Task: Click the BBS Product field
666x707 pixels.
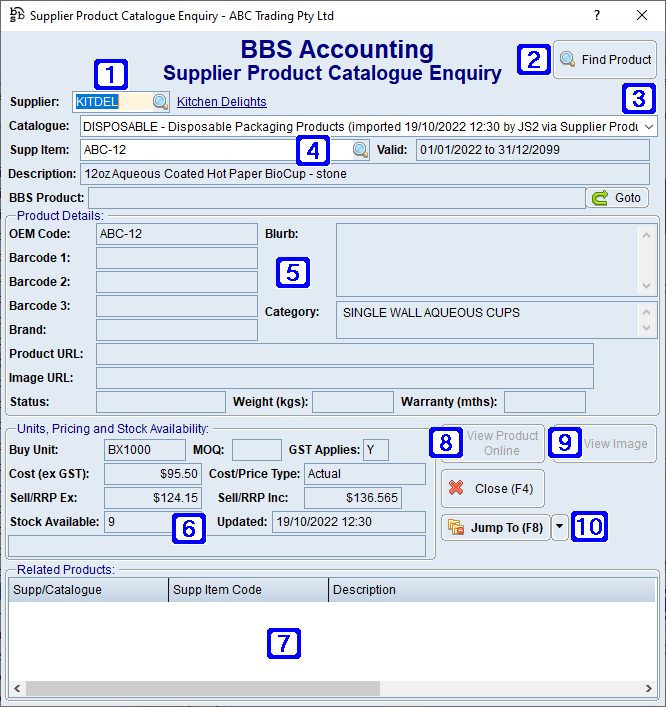Action: click(x=337, y=198)
